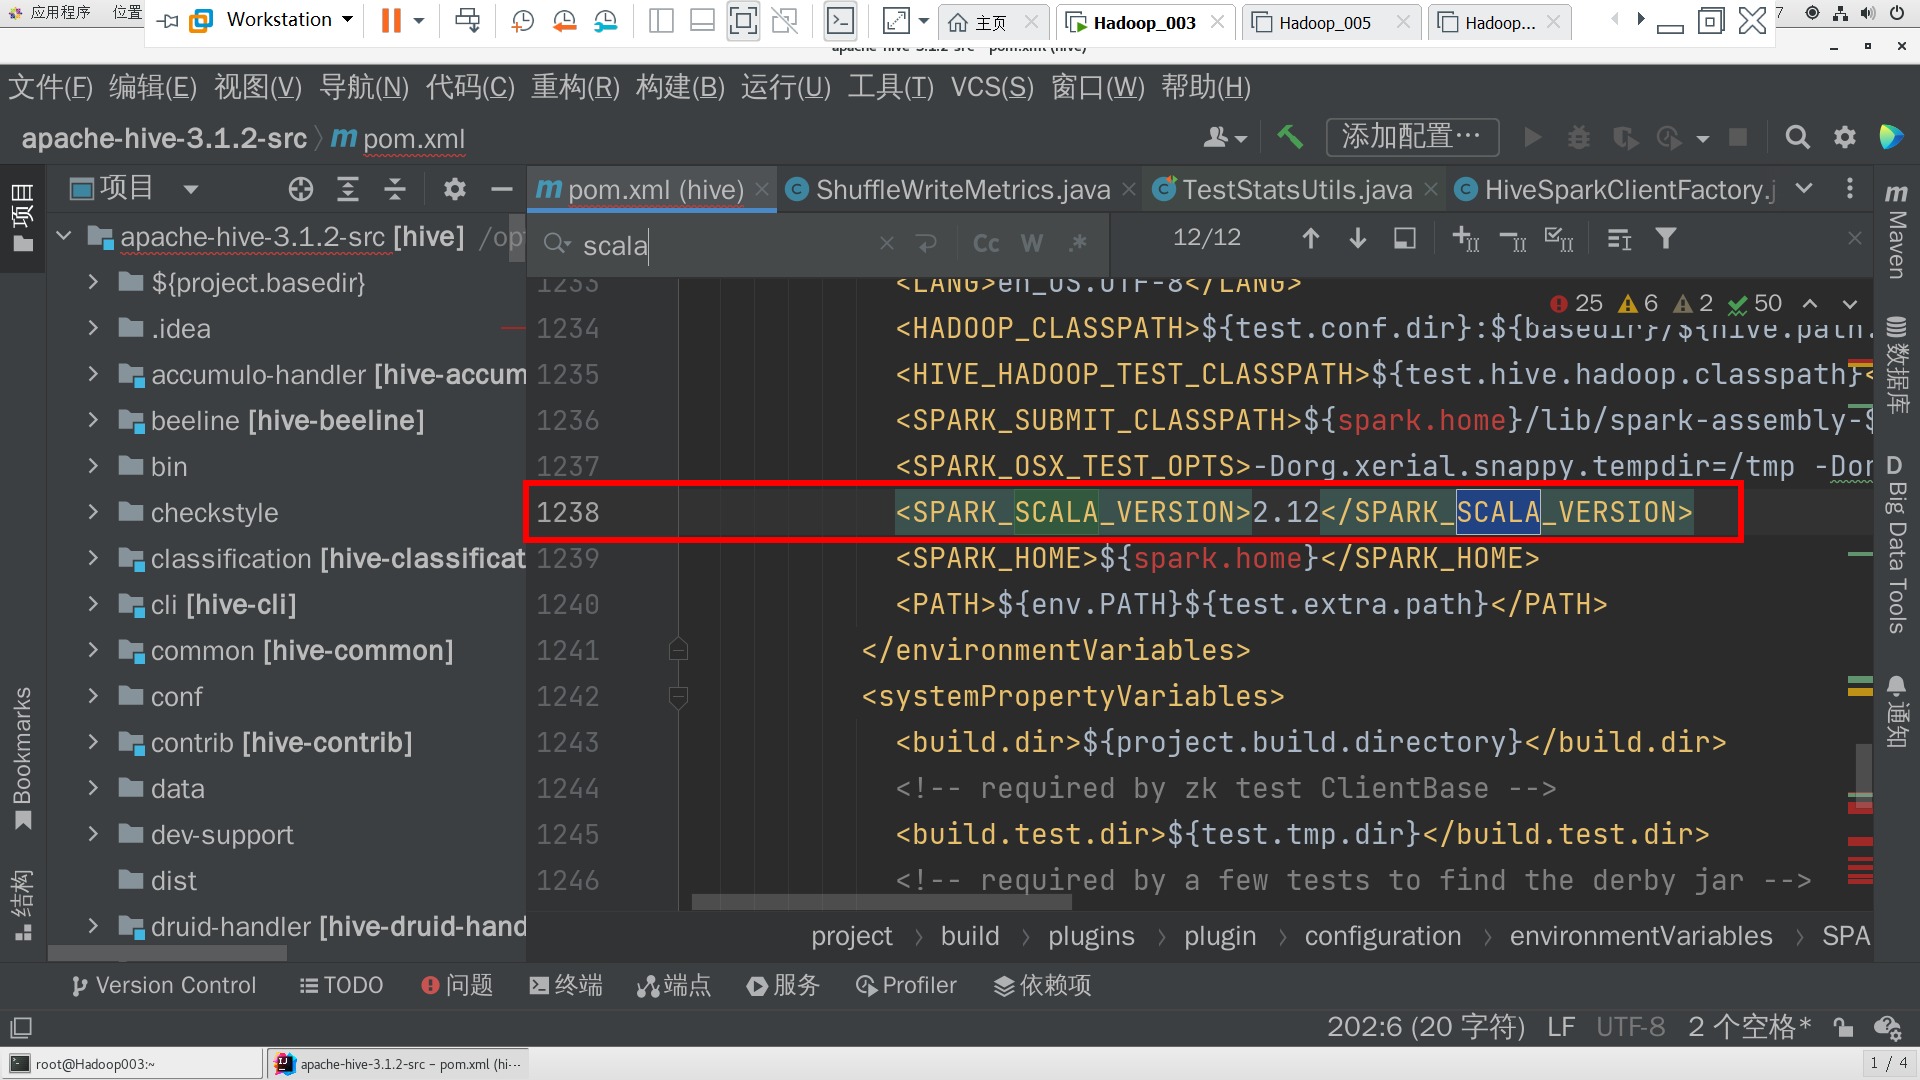Screen dimensions: 1920x1080
Task: Open the 运行(U) menu
Action: point(784,87)
